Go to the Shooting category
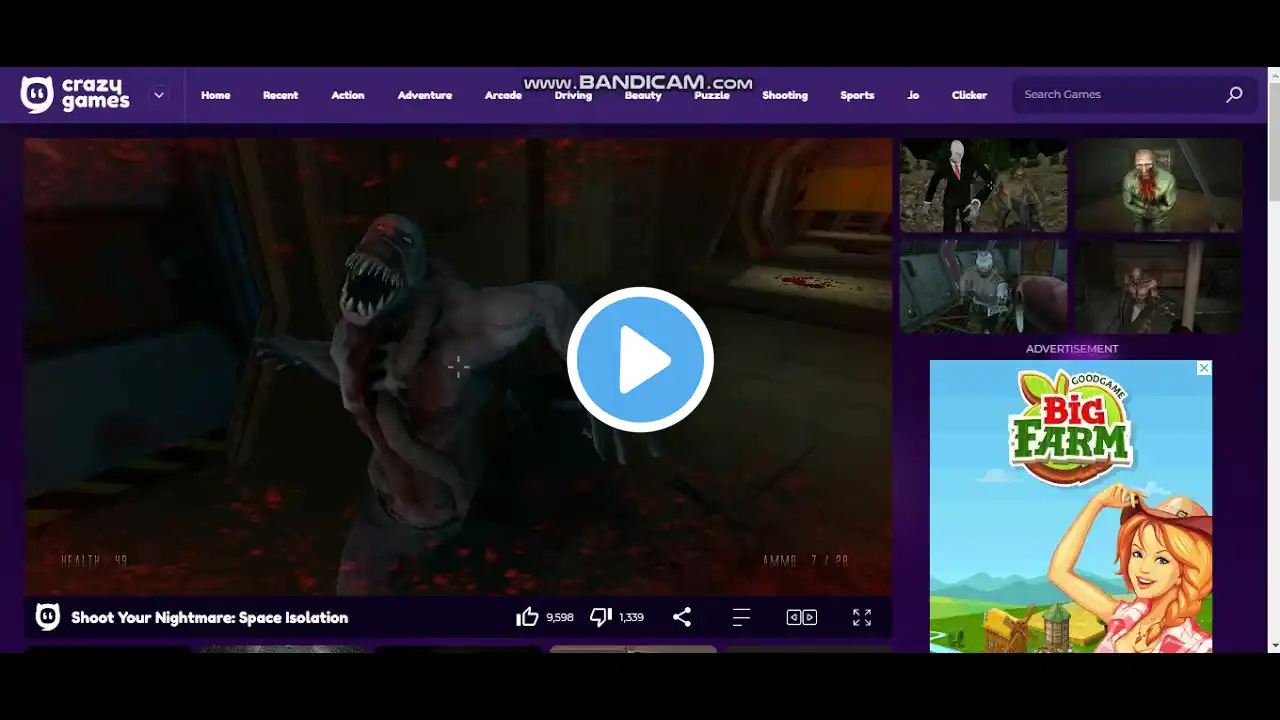The image size is (1280, 720). 785,95
